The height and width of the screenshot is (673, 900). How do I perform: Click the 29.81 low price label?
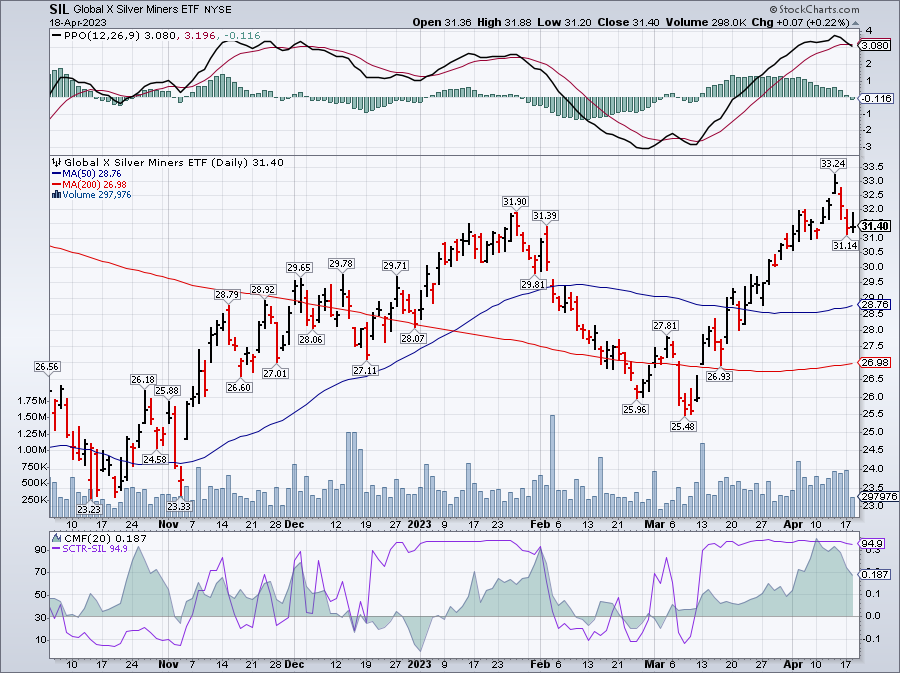pyautogui.click(x=533, y=284)
